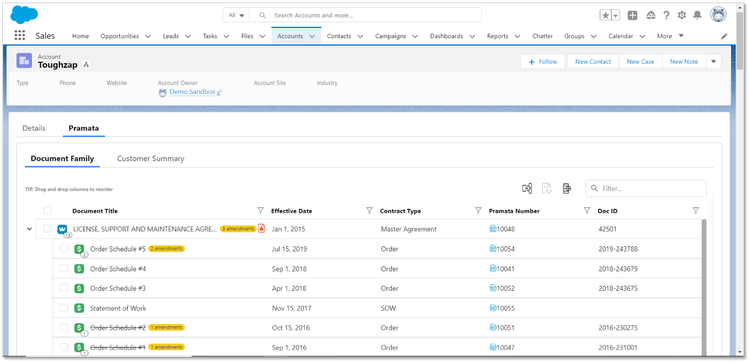Expand the Contacts nav dropdown chevron
Screen dimensions: 750x363
point(360,36)
